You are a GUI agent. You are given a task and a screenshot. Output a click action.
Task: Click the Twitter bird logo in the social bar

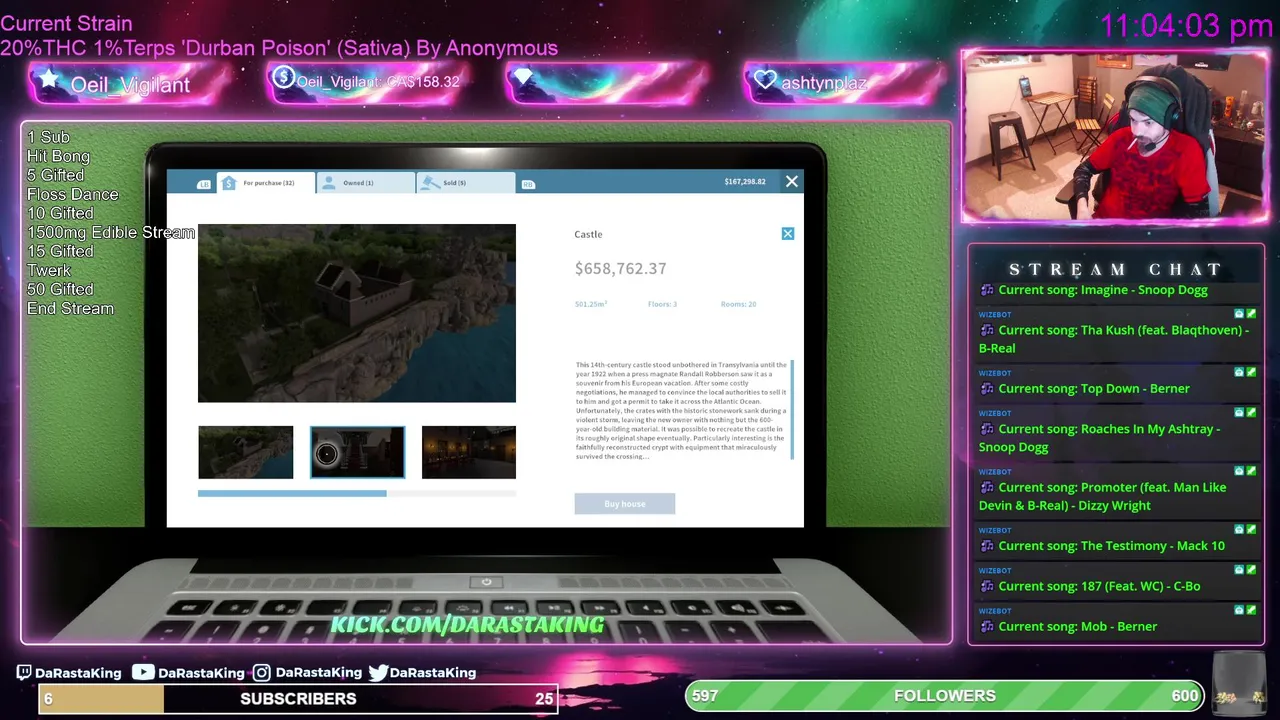(x=378, y=673)
